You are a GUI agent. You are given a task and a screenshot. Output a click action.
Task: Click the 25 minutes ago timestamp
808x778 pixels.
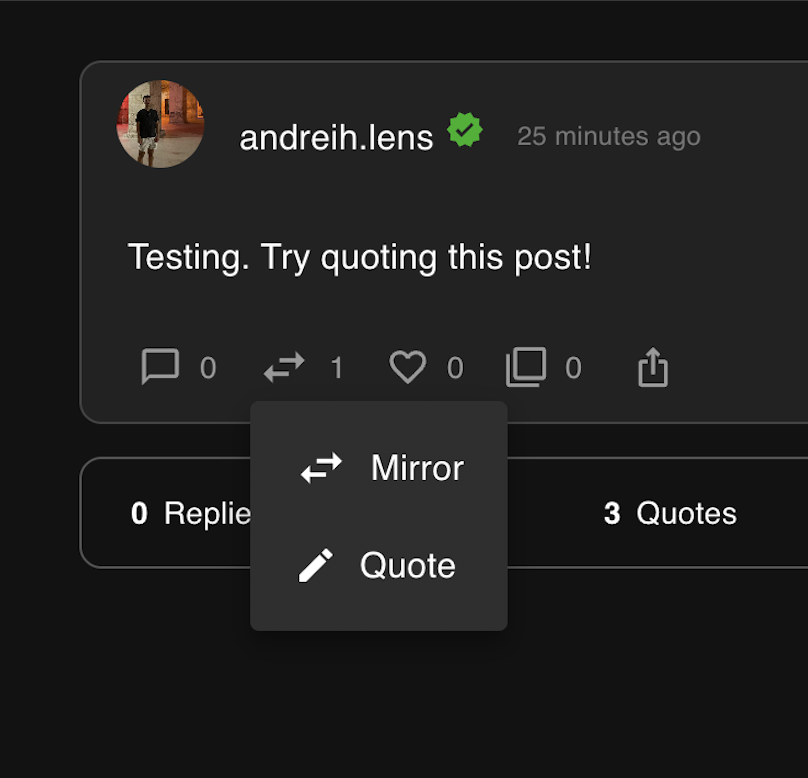click(x=609, y=137)
